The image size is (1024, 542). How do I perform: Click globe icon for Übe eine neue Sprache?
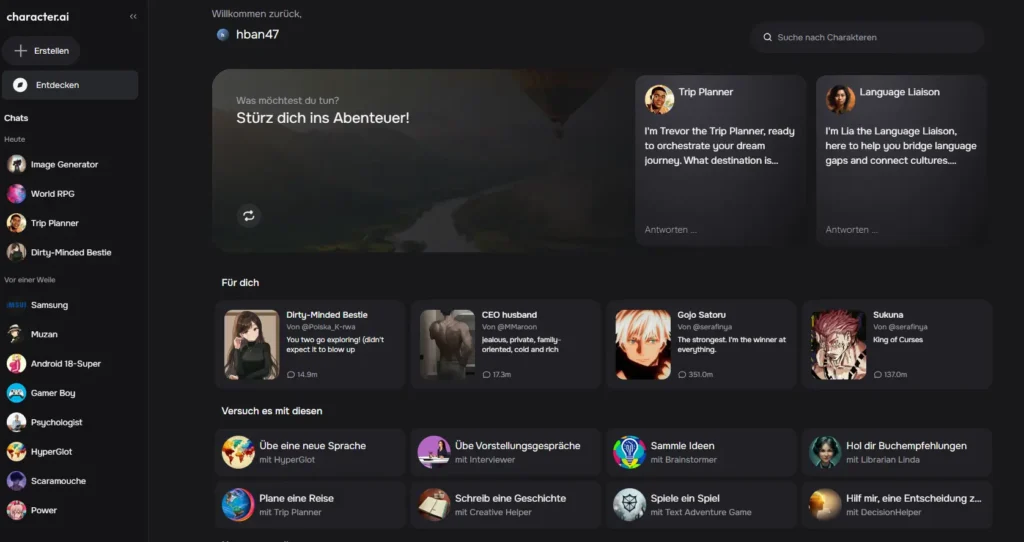coord(238,452)
